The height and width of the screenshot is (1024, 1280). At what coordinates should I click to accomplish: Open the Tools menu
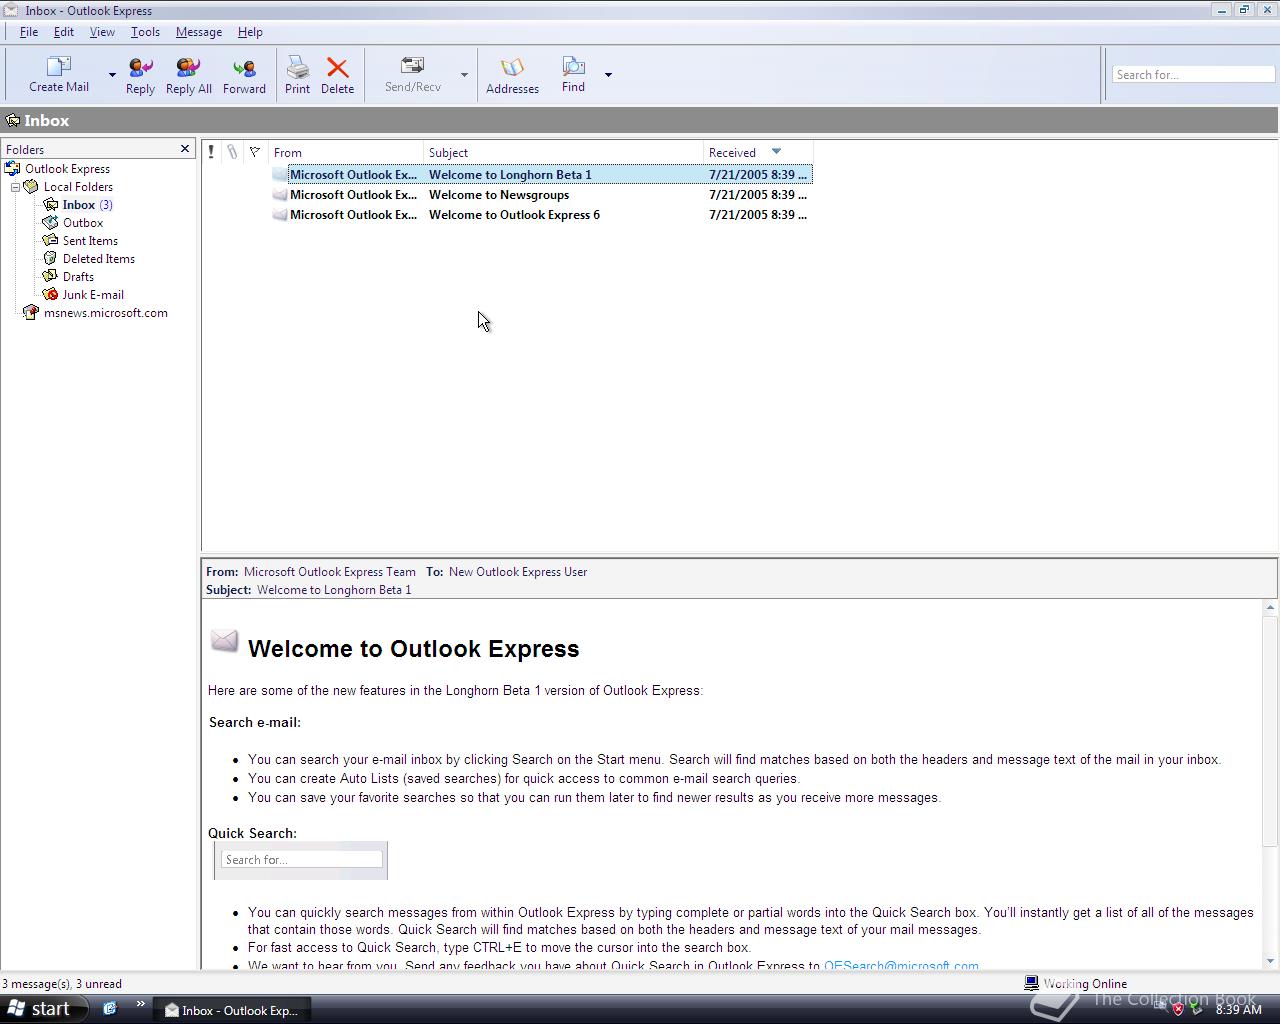tap(145, 32)
